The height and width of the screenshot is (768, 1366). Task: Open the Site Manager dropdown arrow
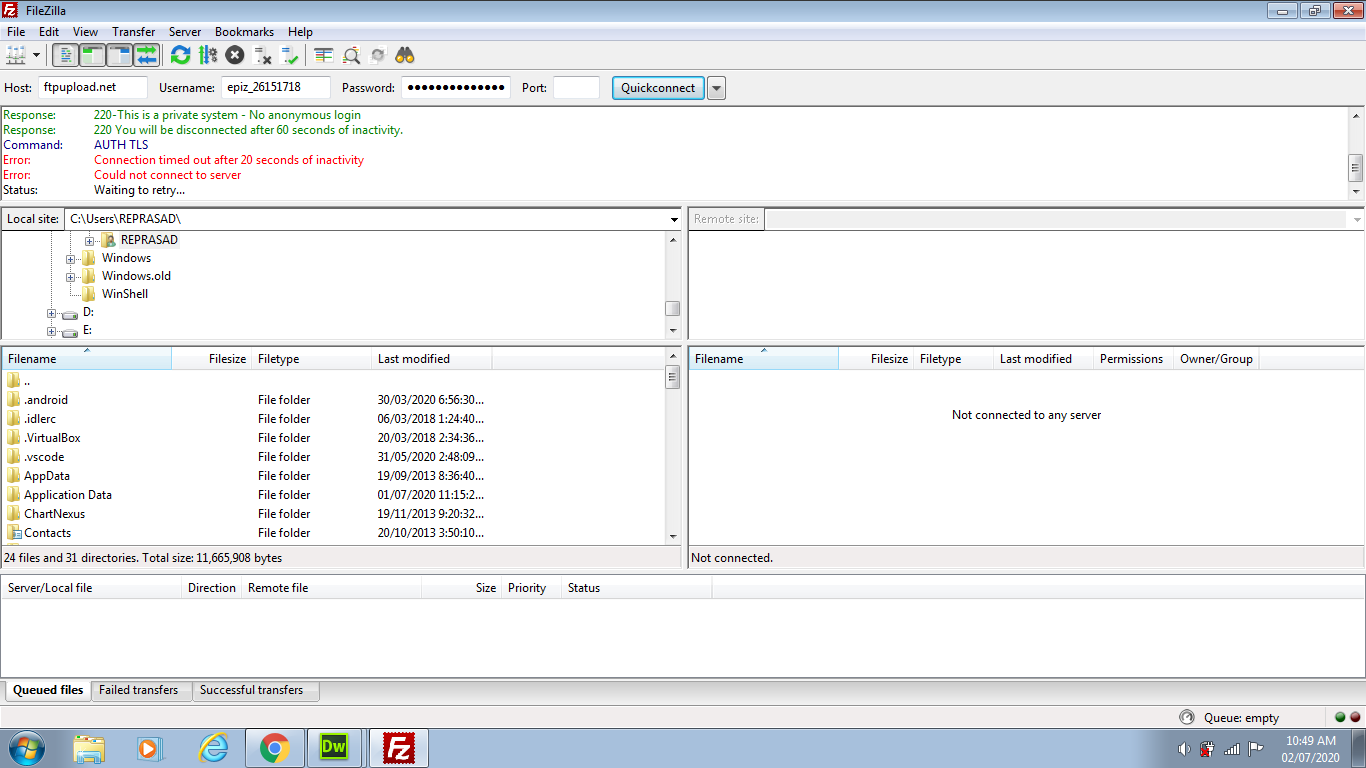click(37, 55)
